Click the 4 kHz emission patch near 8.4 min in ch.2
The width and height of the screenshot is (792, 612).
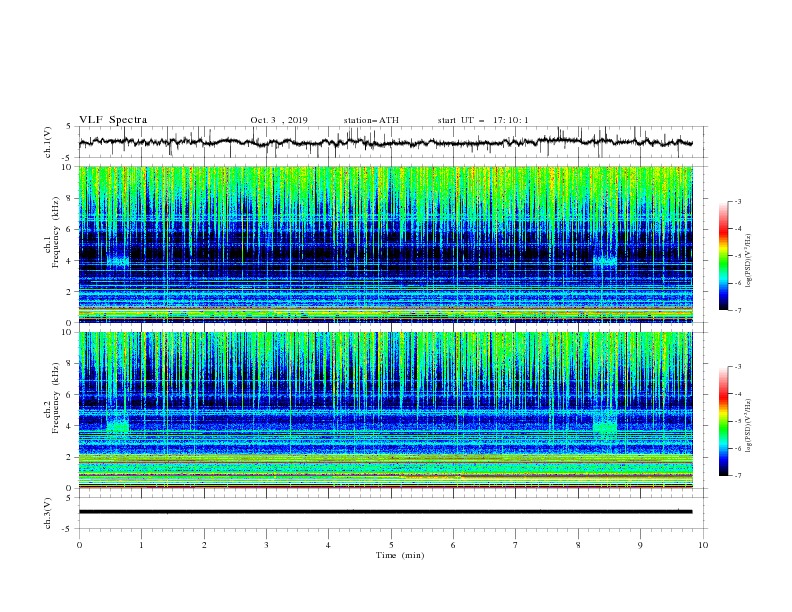(605, 424)
